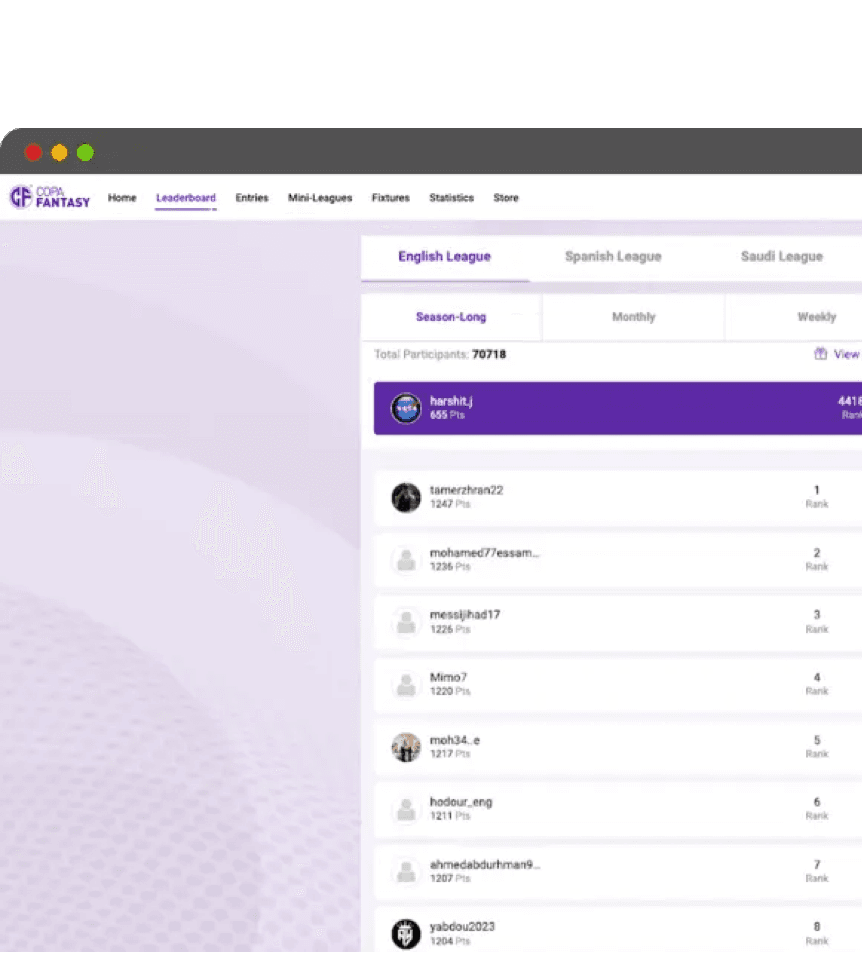Select the mohamed77essam... username
The height and width of the screenshot is (954, 862).
pyautogui.click(x=484, y=553)
